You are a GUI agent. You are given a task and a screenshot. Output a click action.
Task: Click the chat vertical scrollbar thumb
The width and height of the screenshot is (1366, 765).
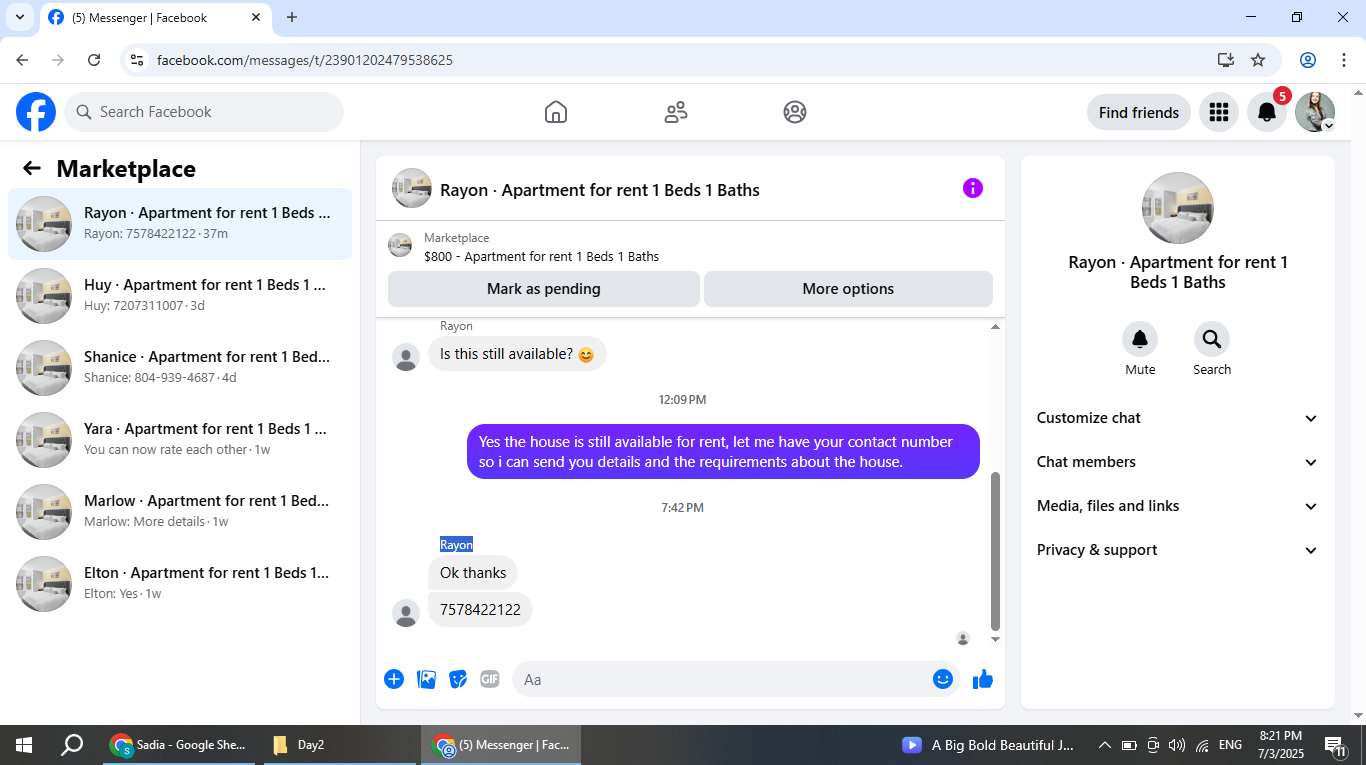pos(995,551)
